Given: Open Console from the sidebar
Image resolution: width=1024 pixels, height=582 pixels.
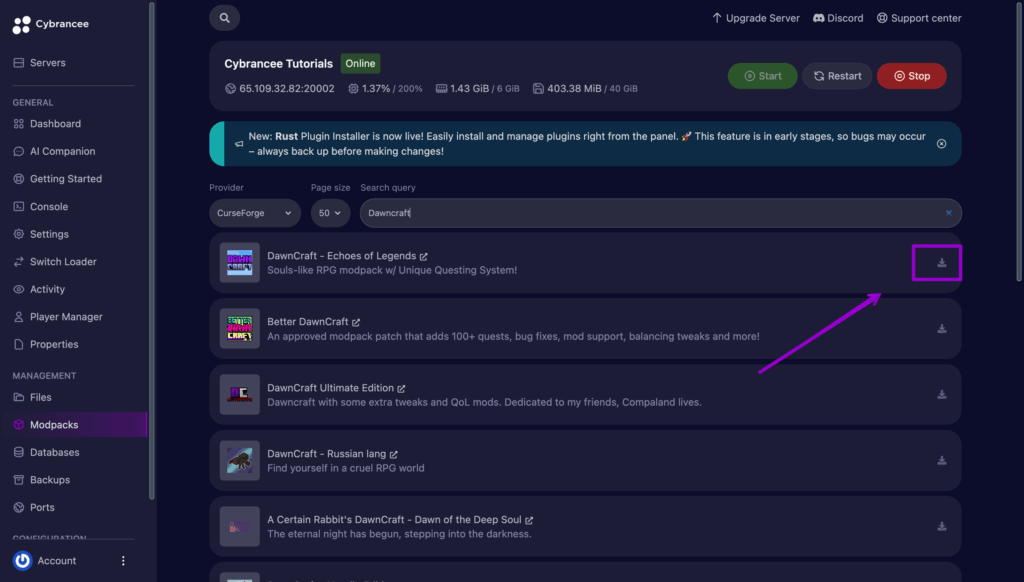Looking at the screenshot, I should [x=49, y=207].
